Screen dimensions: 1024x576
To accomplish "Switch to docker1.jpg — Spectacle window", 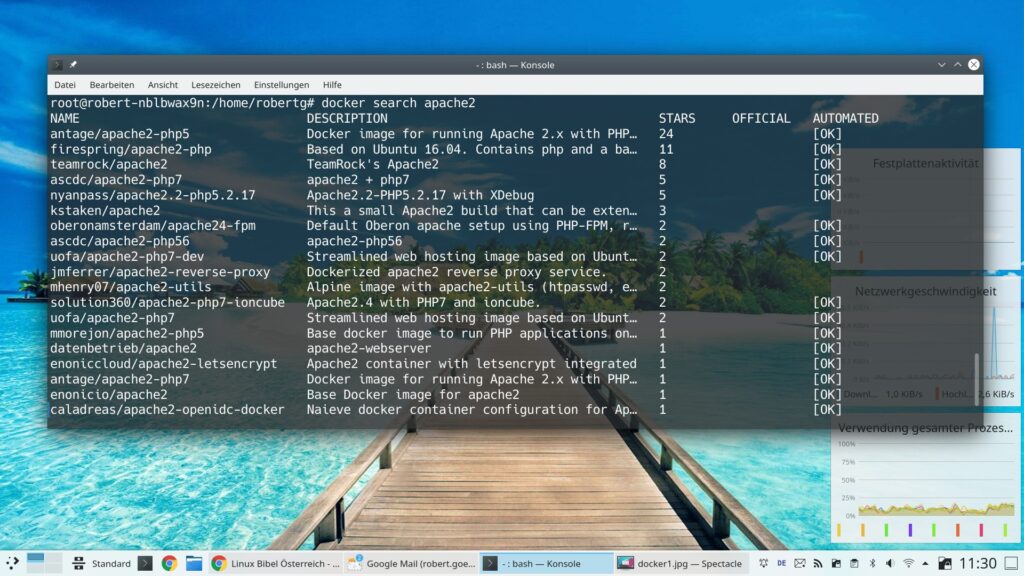I will coord(680,563).
